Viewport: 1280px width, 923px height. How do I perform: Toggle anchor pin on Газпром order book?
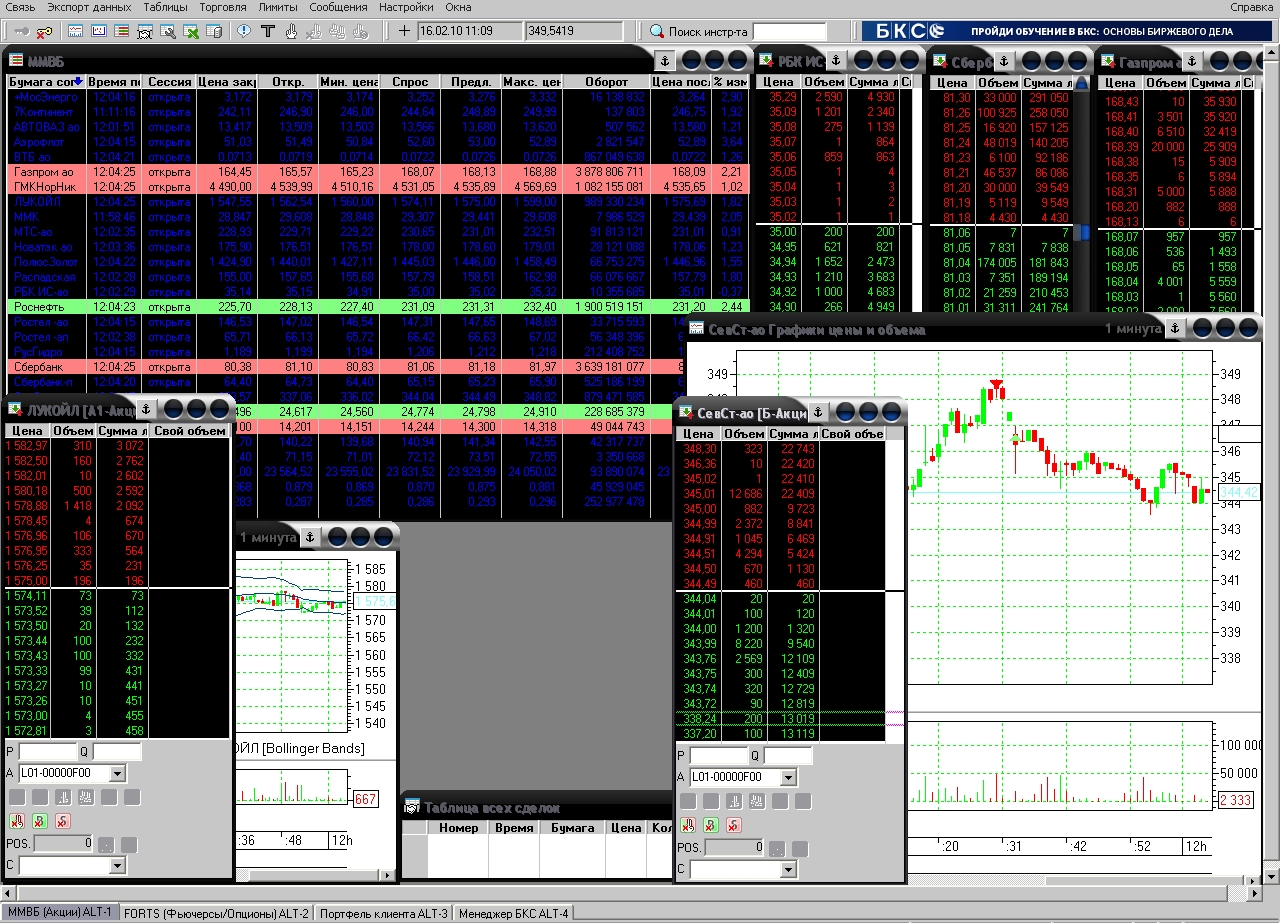(1191, 60)
